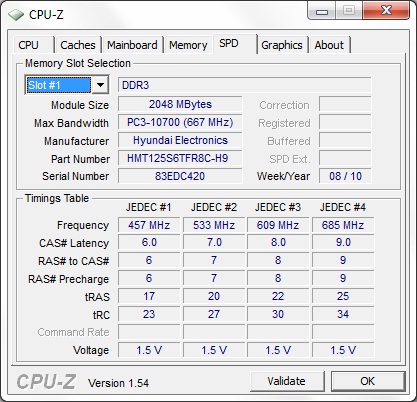Click the JEDEC #1 Voltage 1.5 V cell
417x402 pixels.
click(149, 350)
